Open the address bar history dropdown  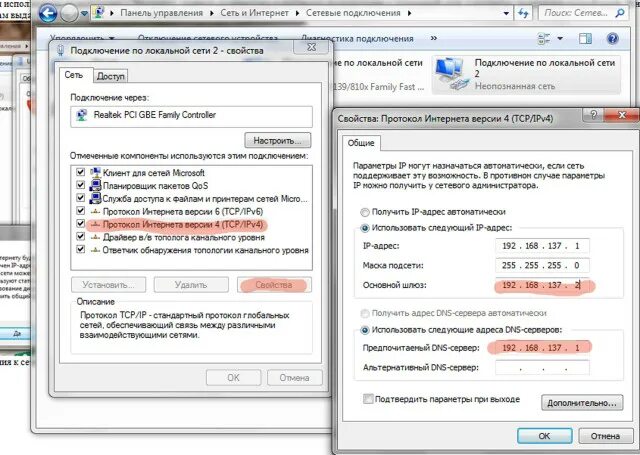click(506, 13)
